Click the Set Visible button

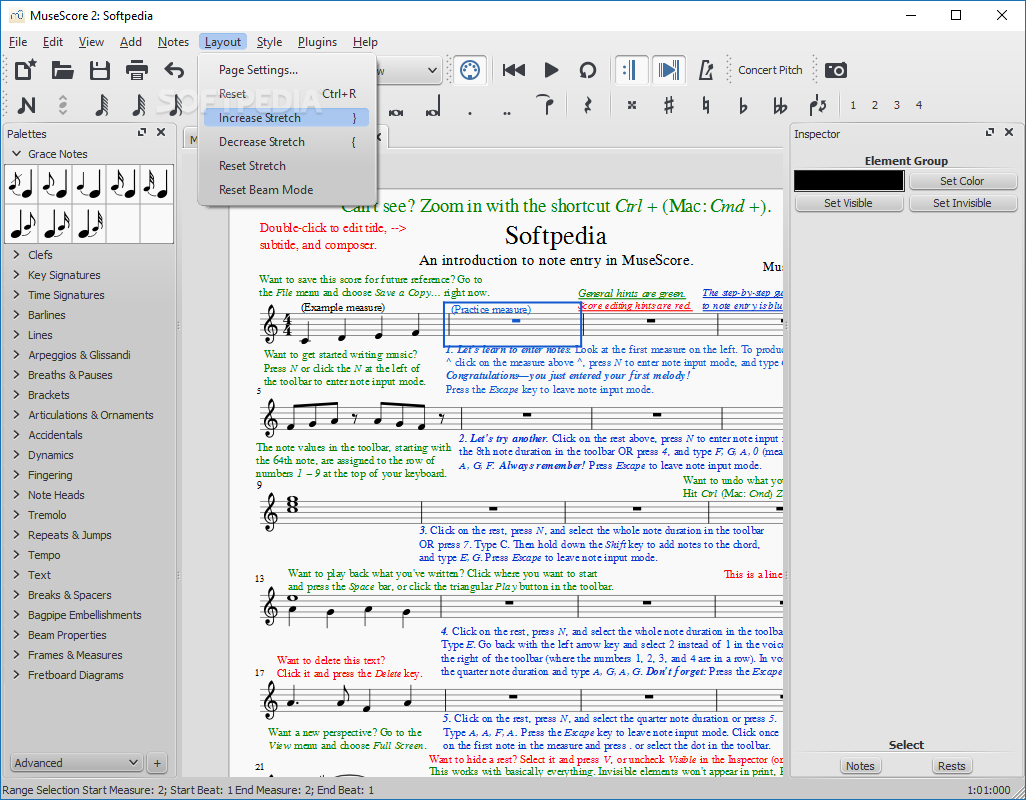tap(849, 203)
